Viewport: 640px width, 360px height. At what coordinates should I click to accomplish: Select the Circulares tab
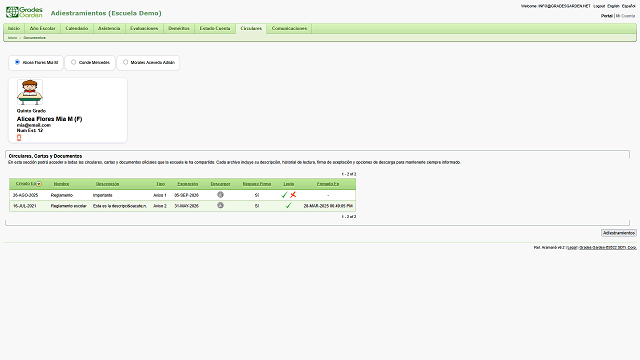click(x=251, y=28)
